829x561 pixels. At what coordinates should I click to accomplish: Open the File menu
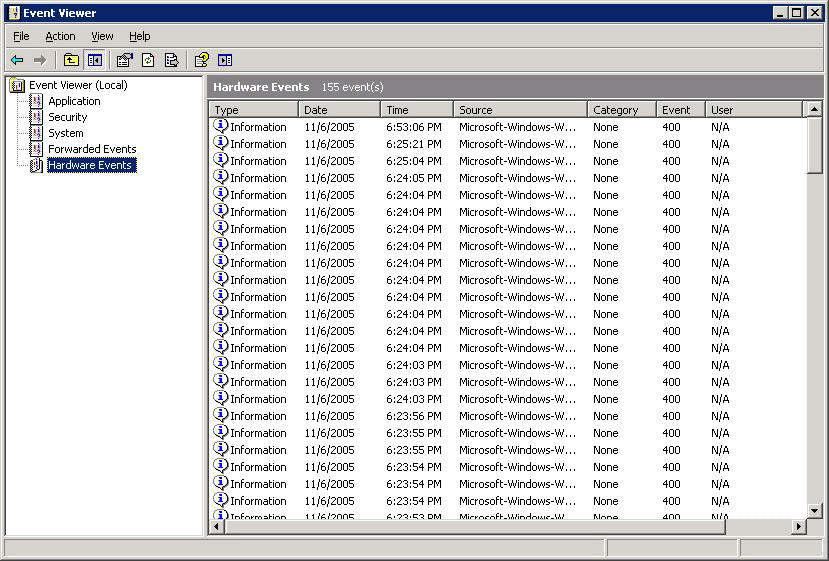pyautogui.click(x=21, y=36)
